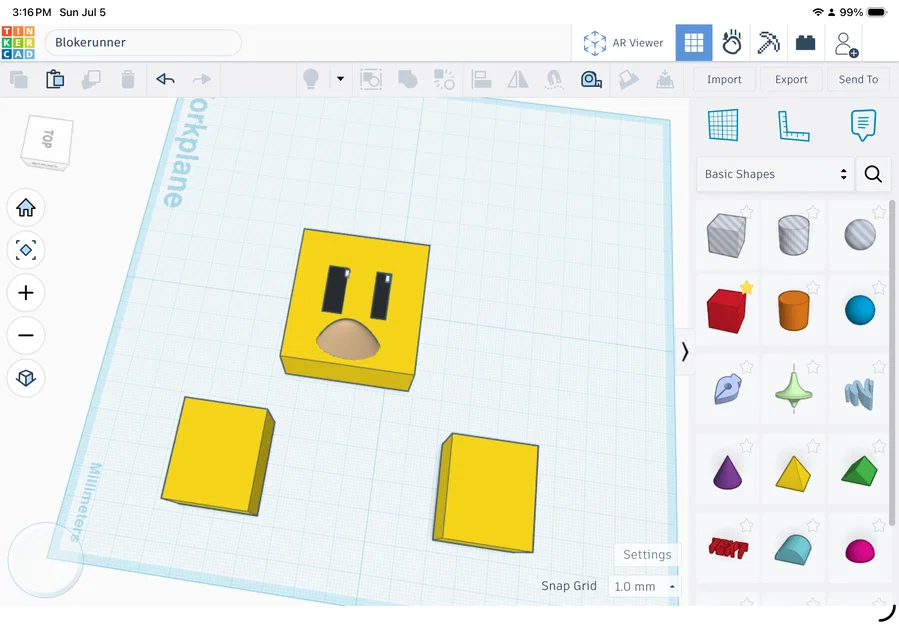899x625 pixels.
Task: Toggle orthographic perspective view cube icon
Action: point(26,378)
